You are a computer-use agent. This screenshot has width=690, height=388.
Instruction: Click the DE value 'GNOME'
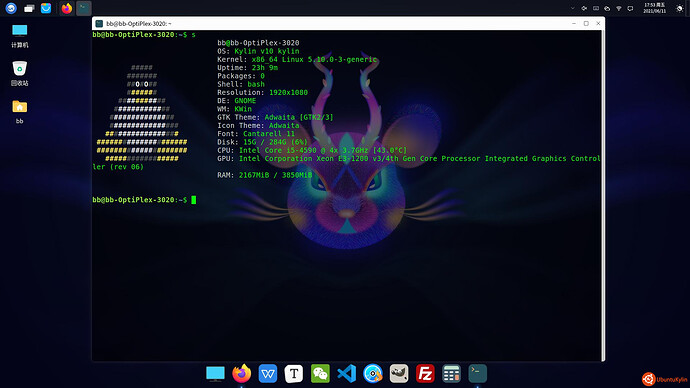tap(245, 101)
